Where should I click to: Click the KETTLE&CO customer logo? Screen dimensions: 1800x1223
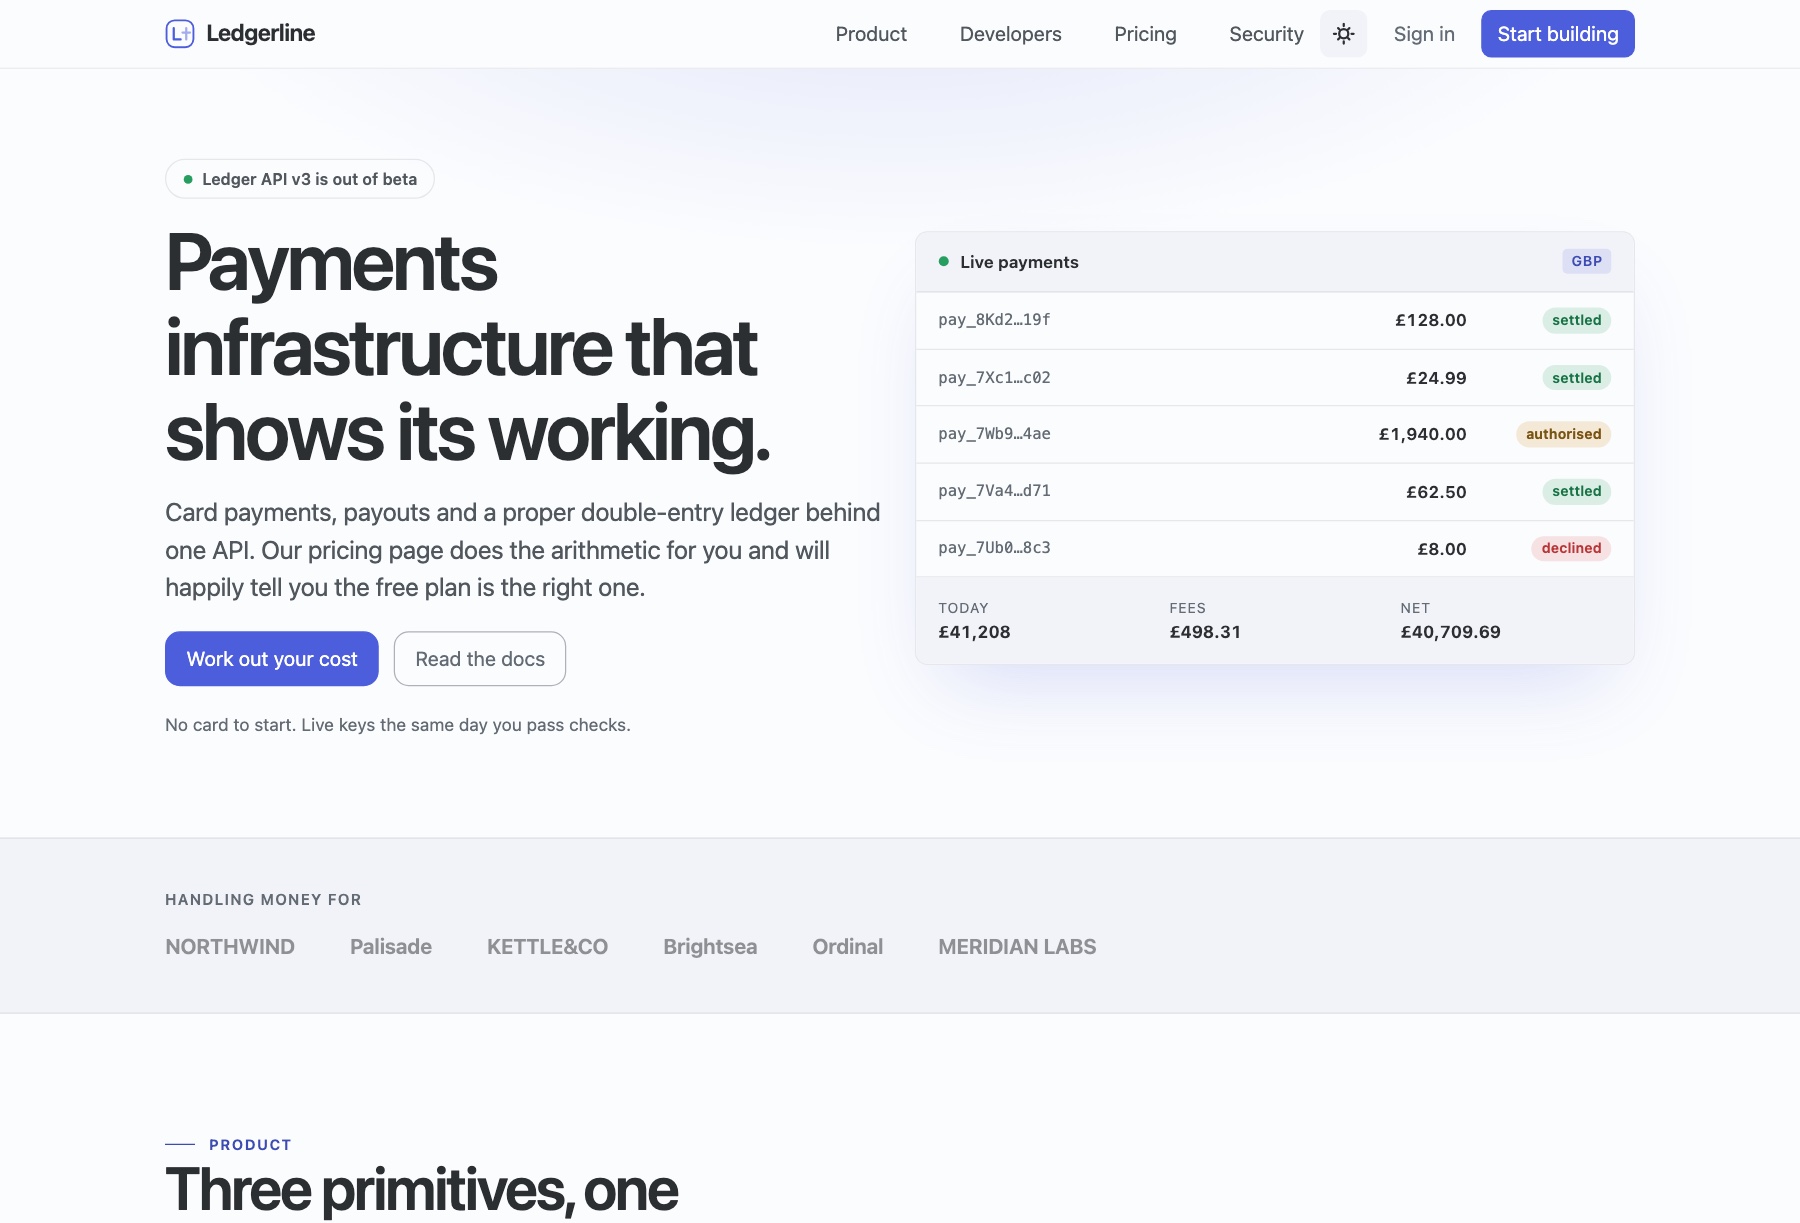point(547,947)
